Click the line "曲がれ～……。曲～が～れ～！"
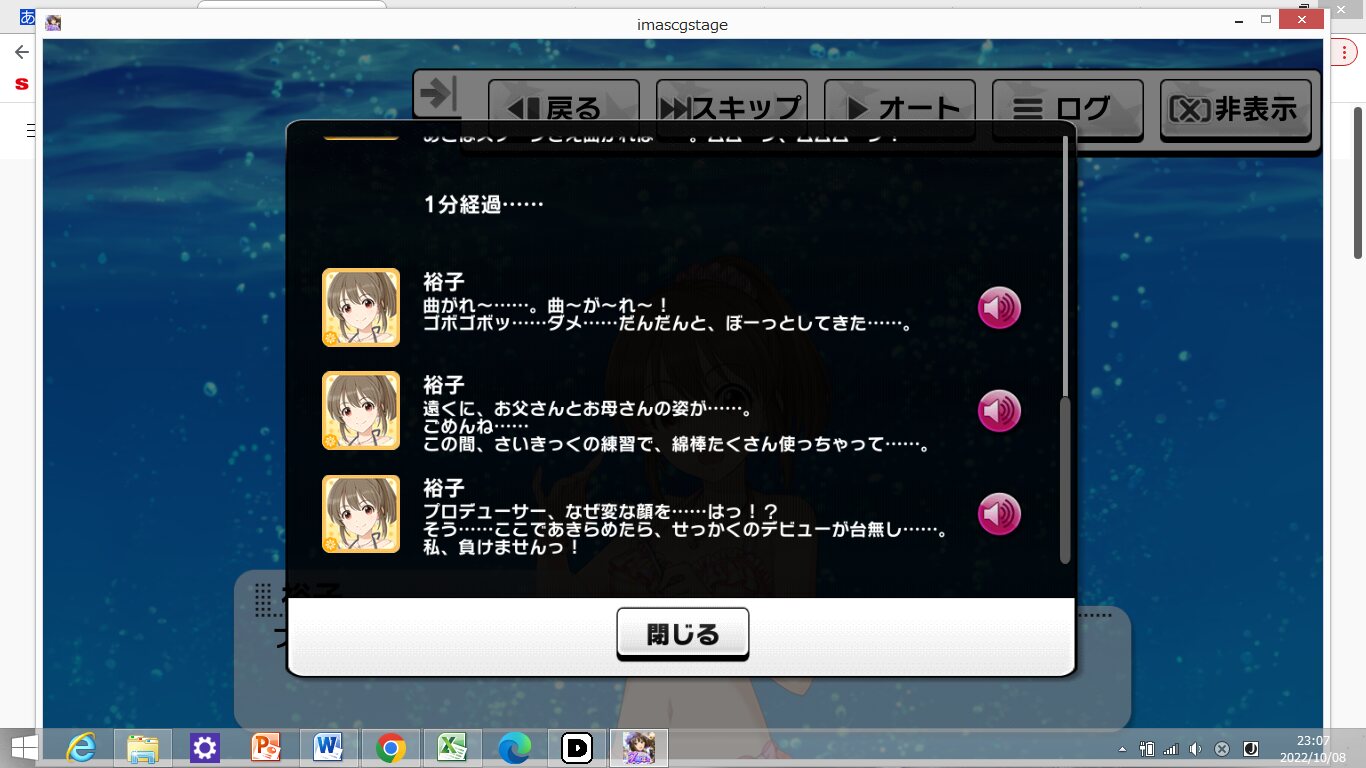 pyautogui.click(x=547, y=306)
